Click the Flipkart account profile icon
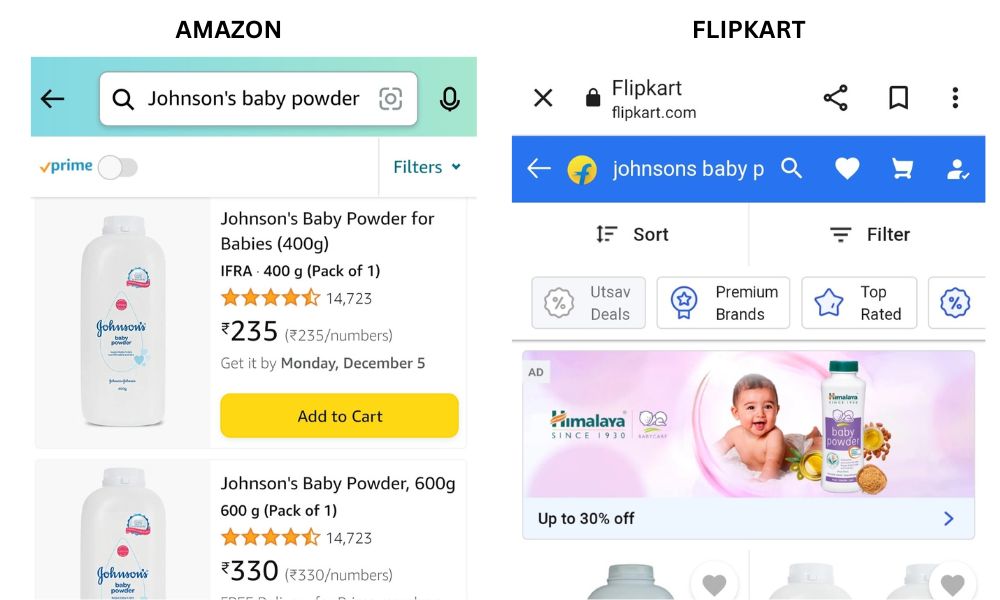Screen dimensions: 1000x600 tap(957, 169)
